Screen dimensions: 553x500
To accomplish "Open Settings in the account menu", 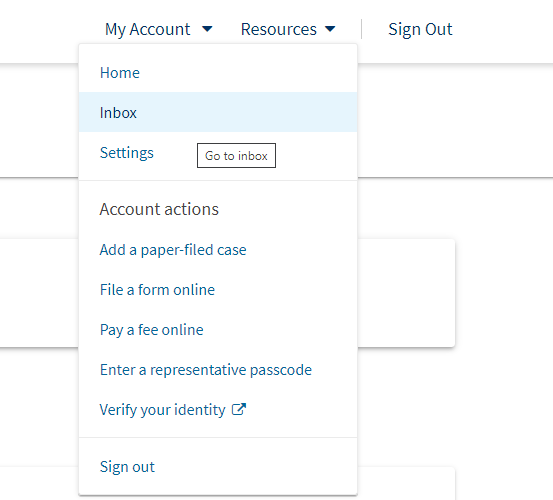I will [x=127, y=153].
